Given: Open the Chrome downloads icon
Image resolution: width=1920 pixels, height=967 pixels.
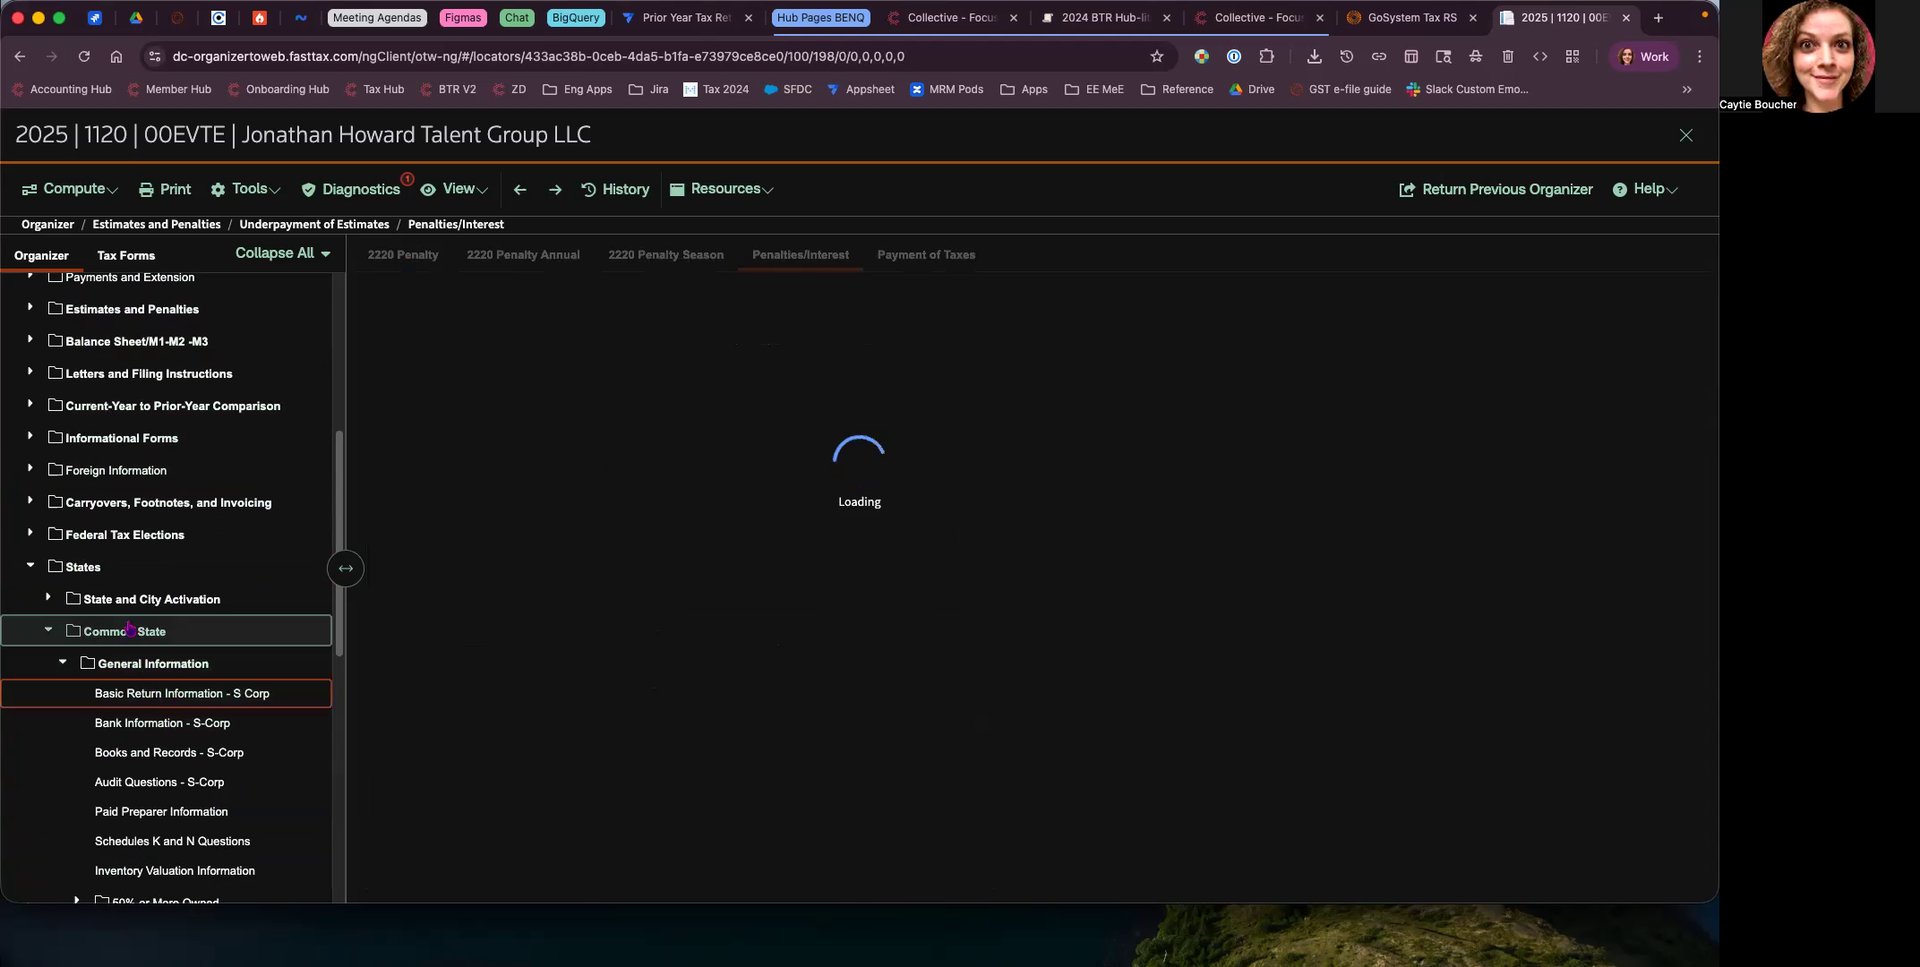Looking at the screenshot, I should 1314,57.
